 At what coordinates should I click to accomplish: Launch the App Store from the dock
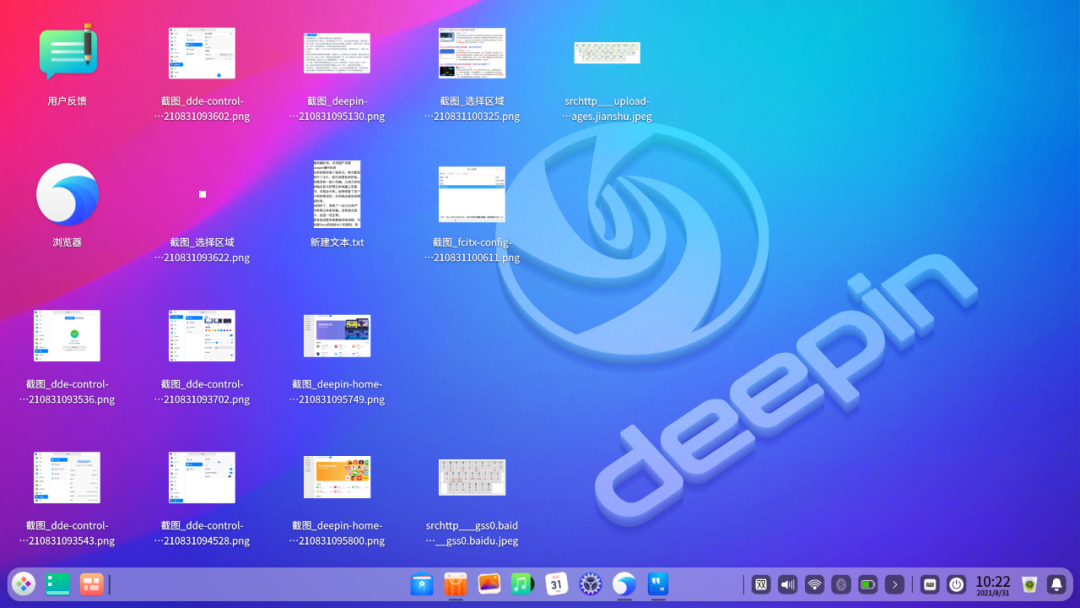click(x=455, y=584)
